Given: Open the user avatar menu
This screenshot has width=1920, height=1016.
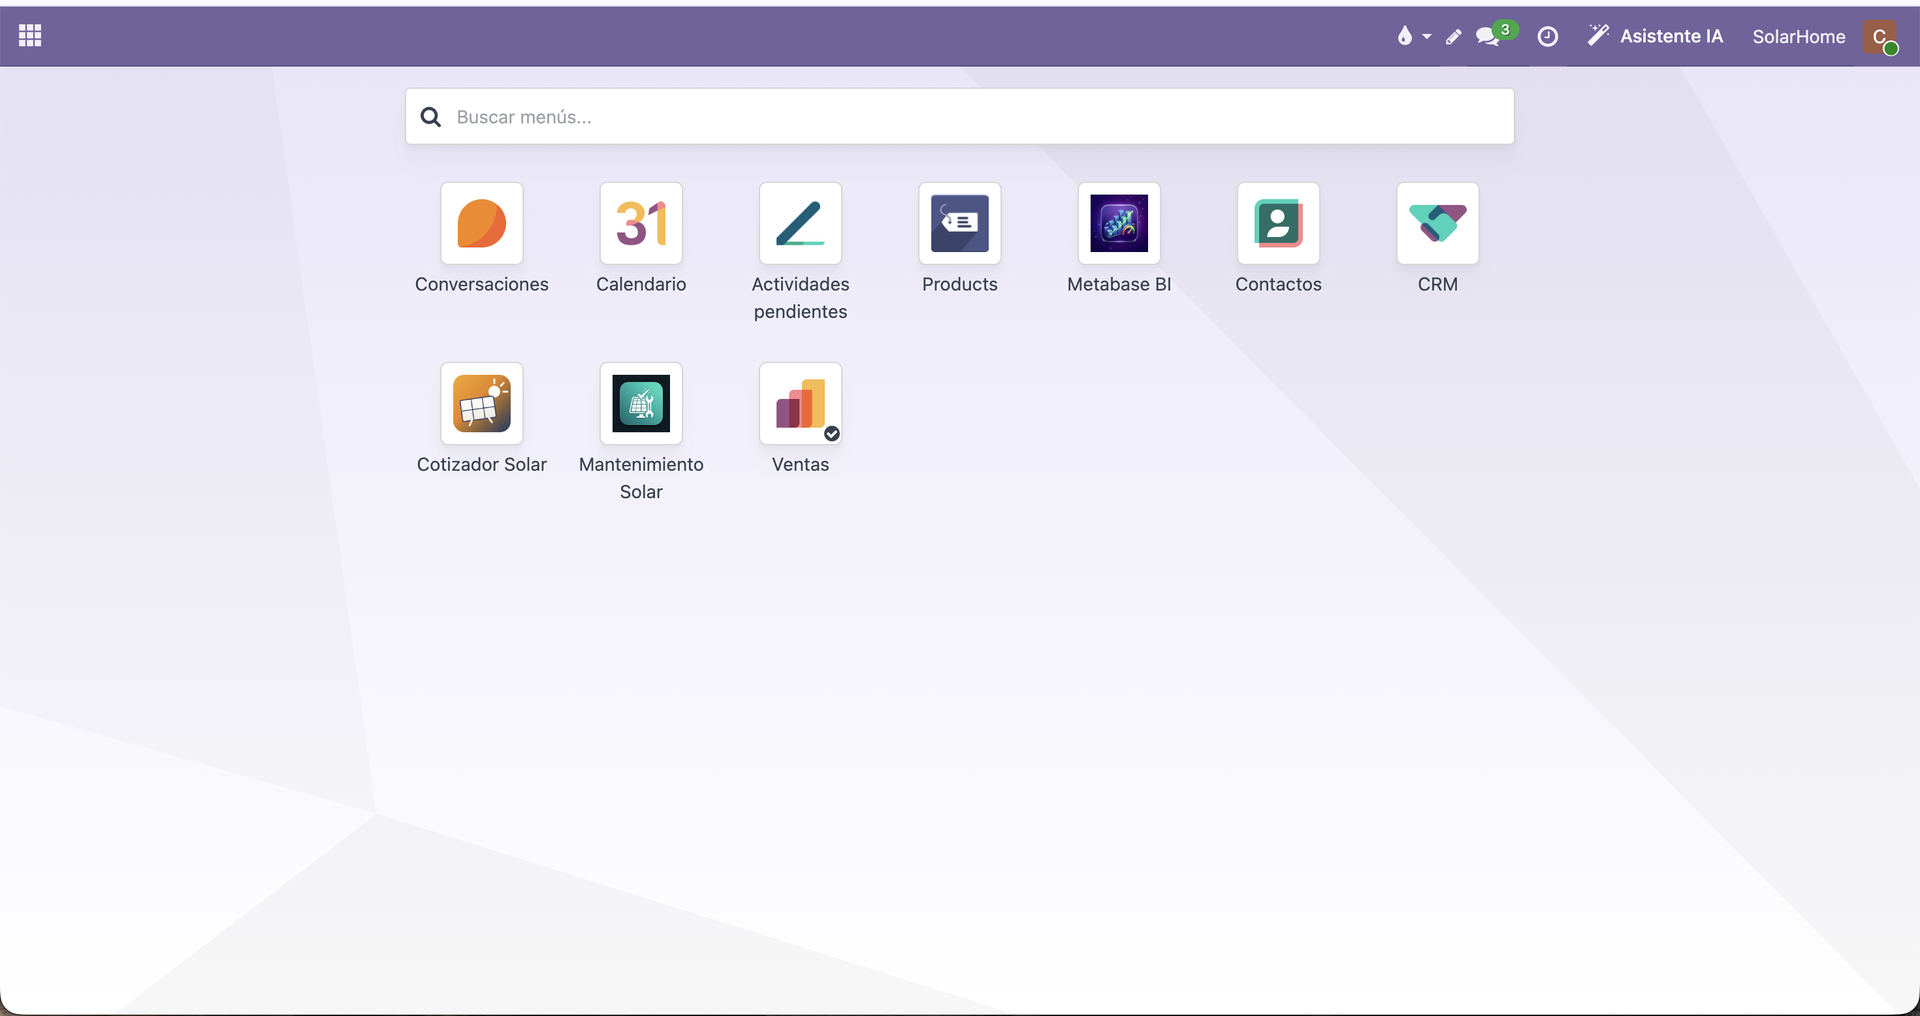Looking at the screenshot, I should point(1880,37).
